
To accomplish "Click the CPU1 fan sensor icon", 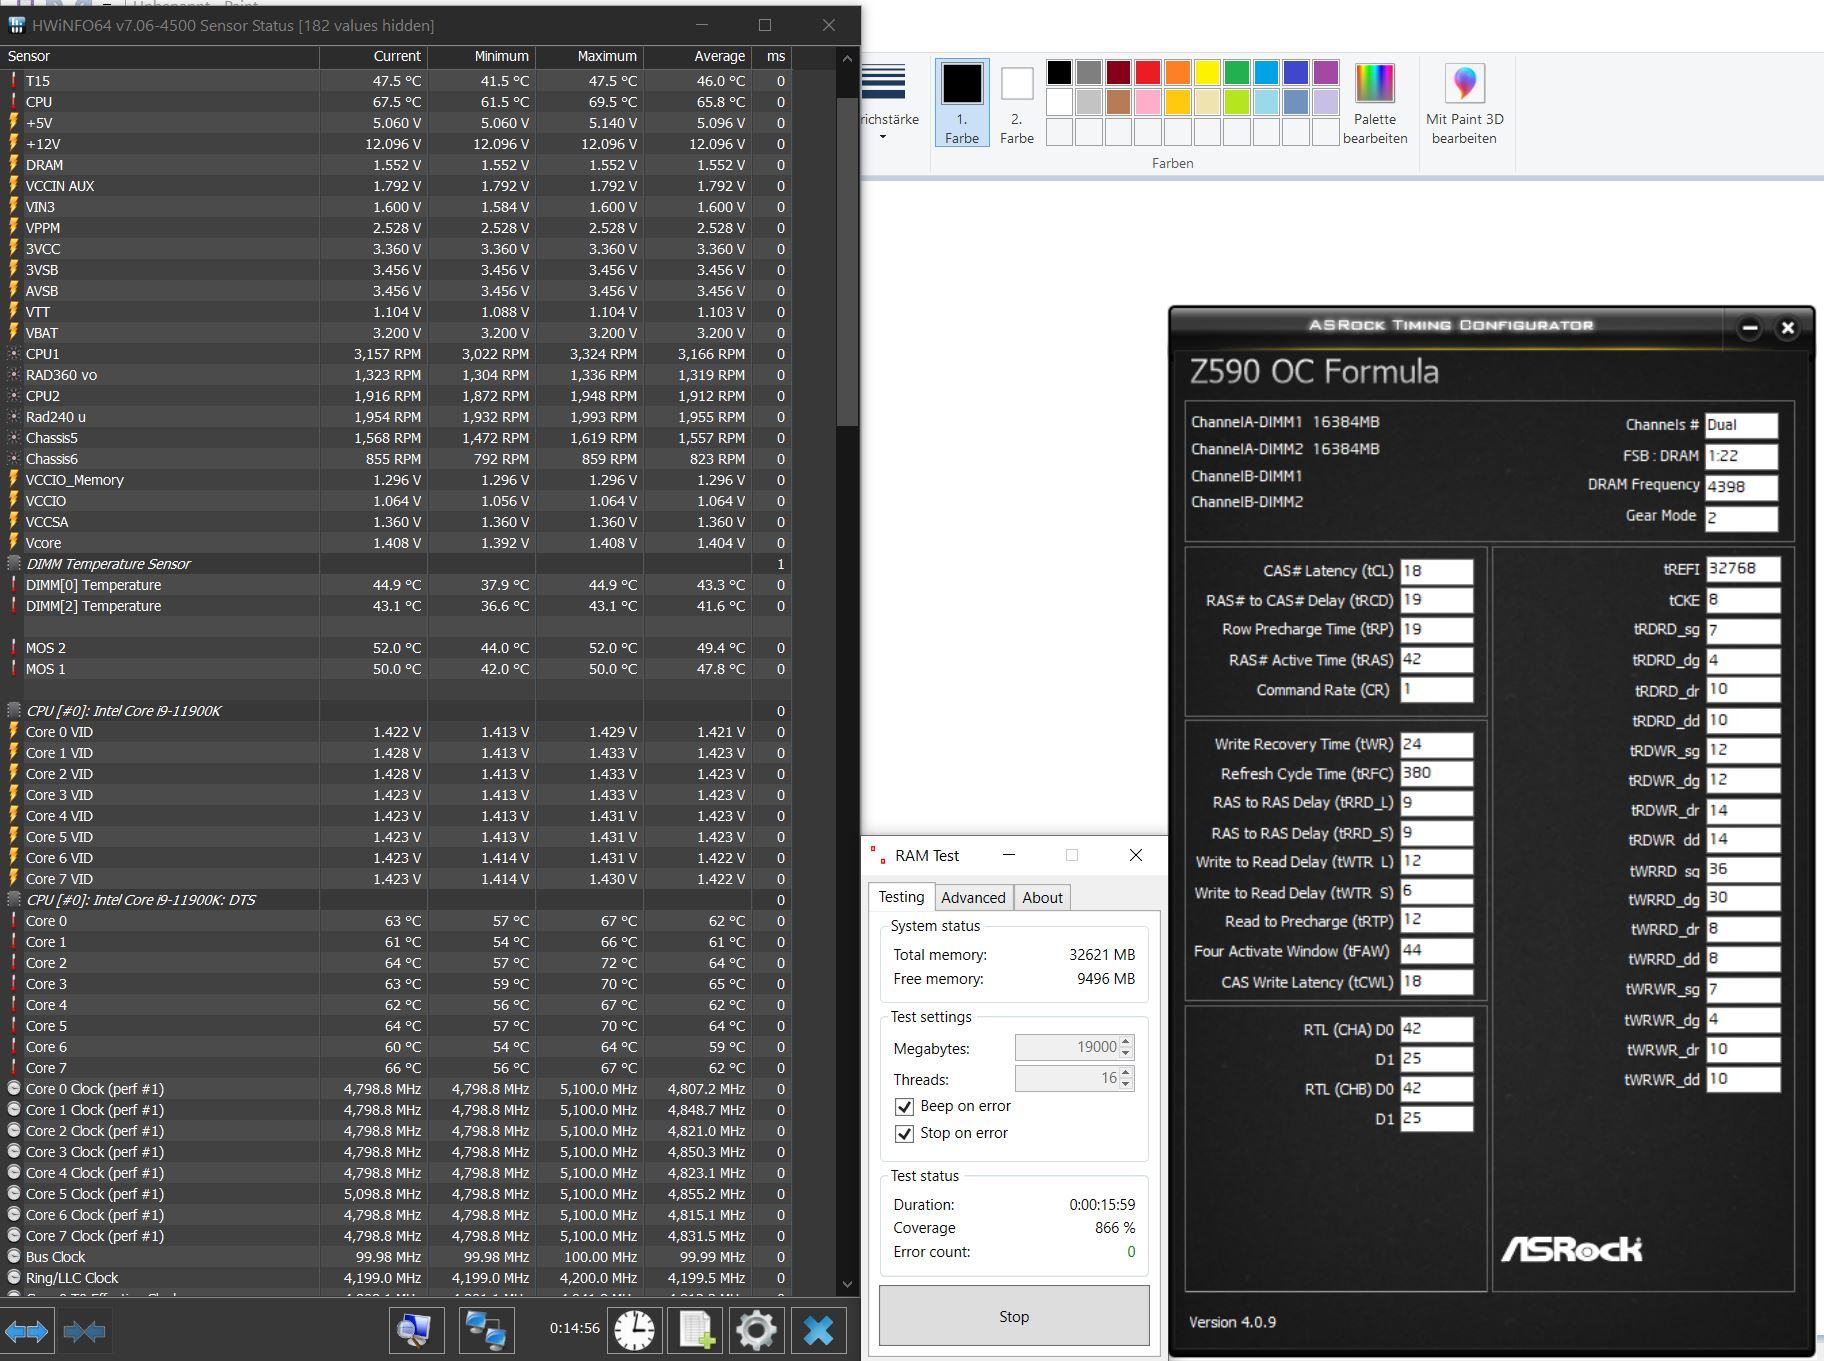I will [14, 354].
